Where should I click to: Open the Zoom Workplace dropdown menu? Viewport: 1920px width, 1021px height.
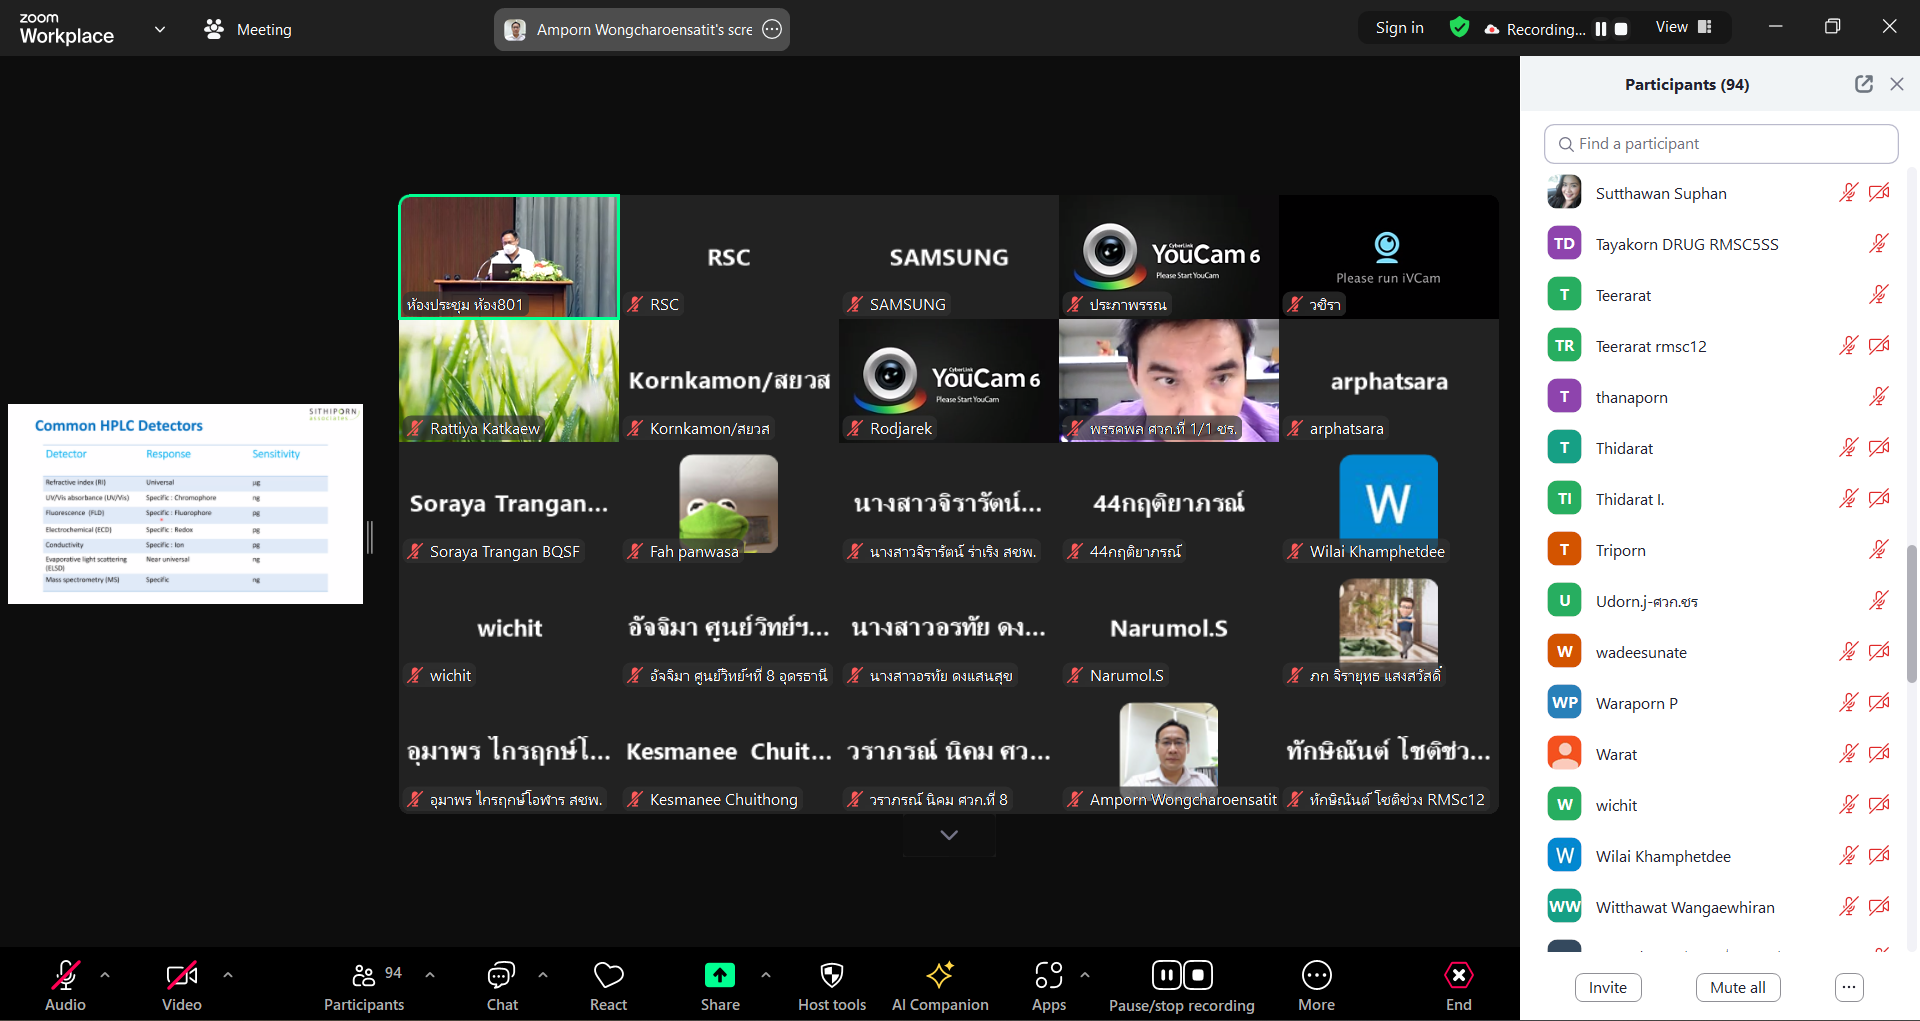coord(159,29)
